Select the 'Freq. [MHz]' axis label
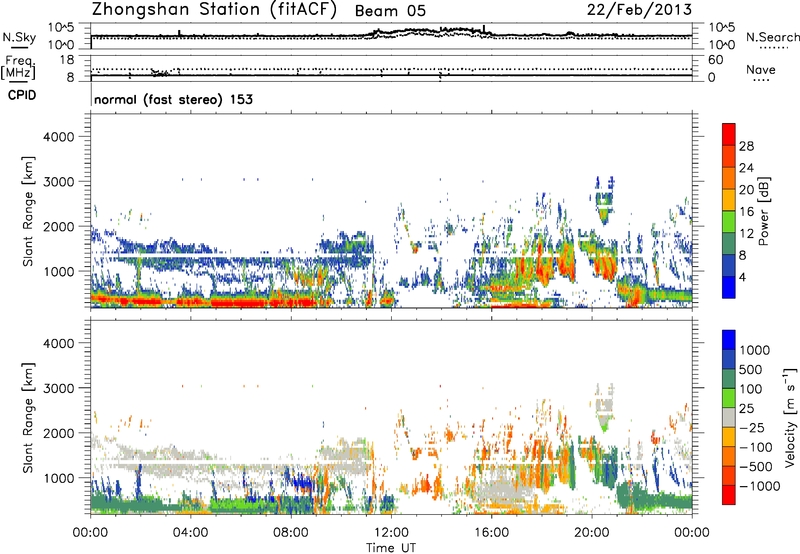Screen dimensions: 800x554 coord(19,67)
